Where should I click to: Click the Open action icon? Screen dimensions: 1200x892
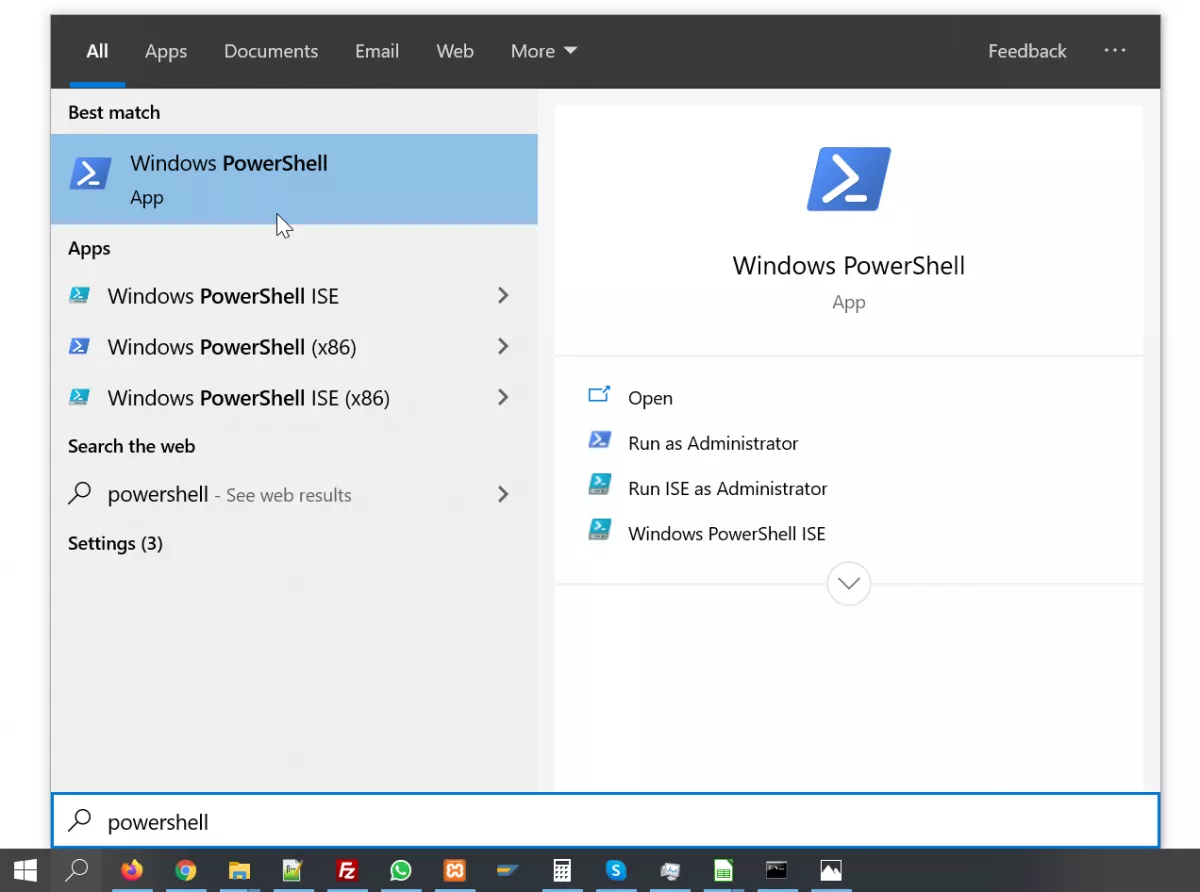pos(599,394)
